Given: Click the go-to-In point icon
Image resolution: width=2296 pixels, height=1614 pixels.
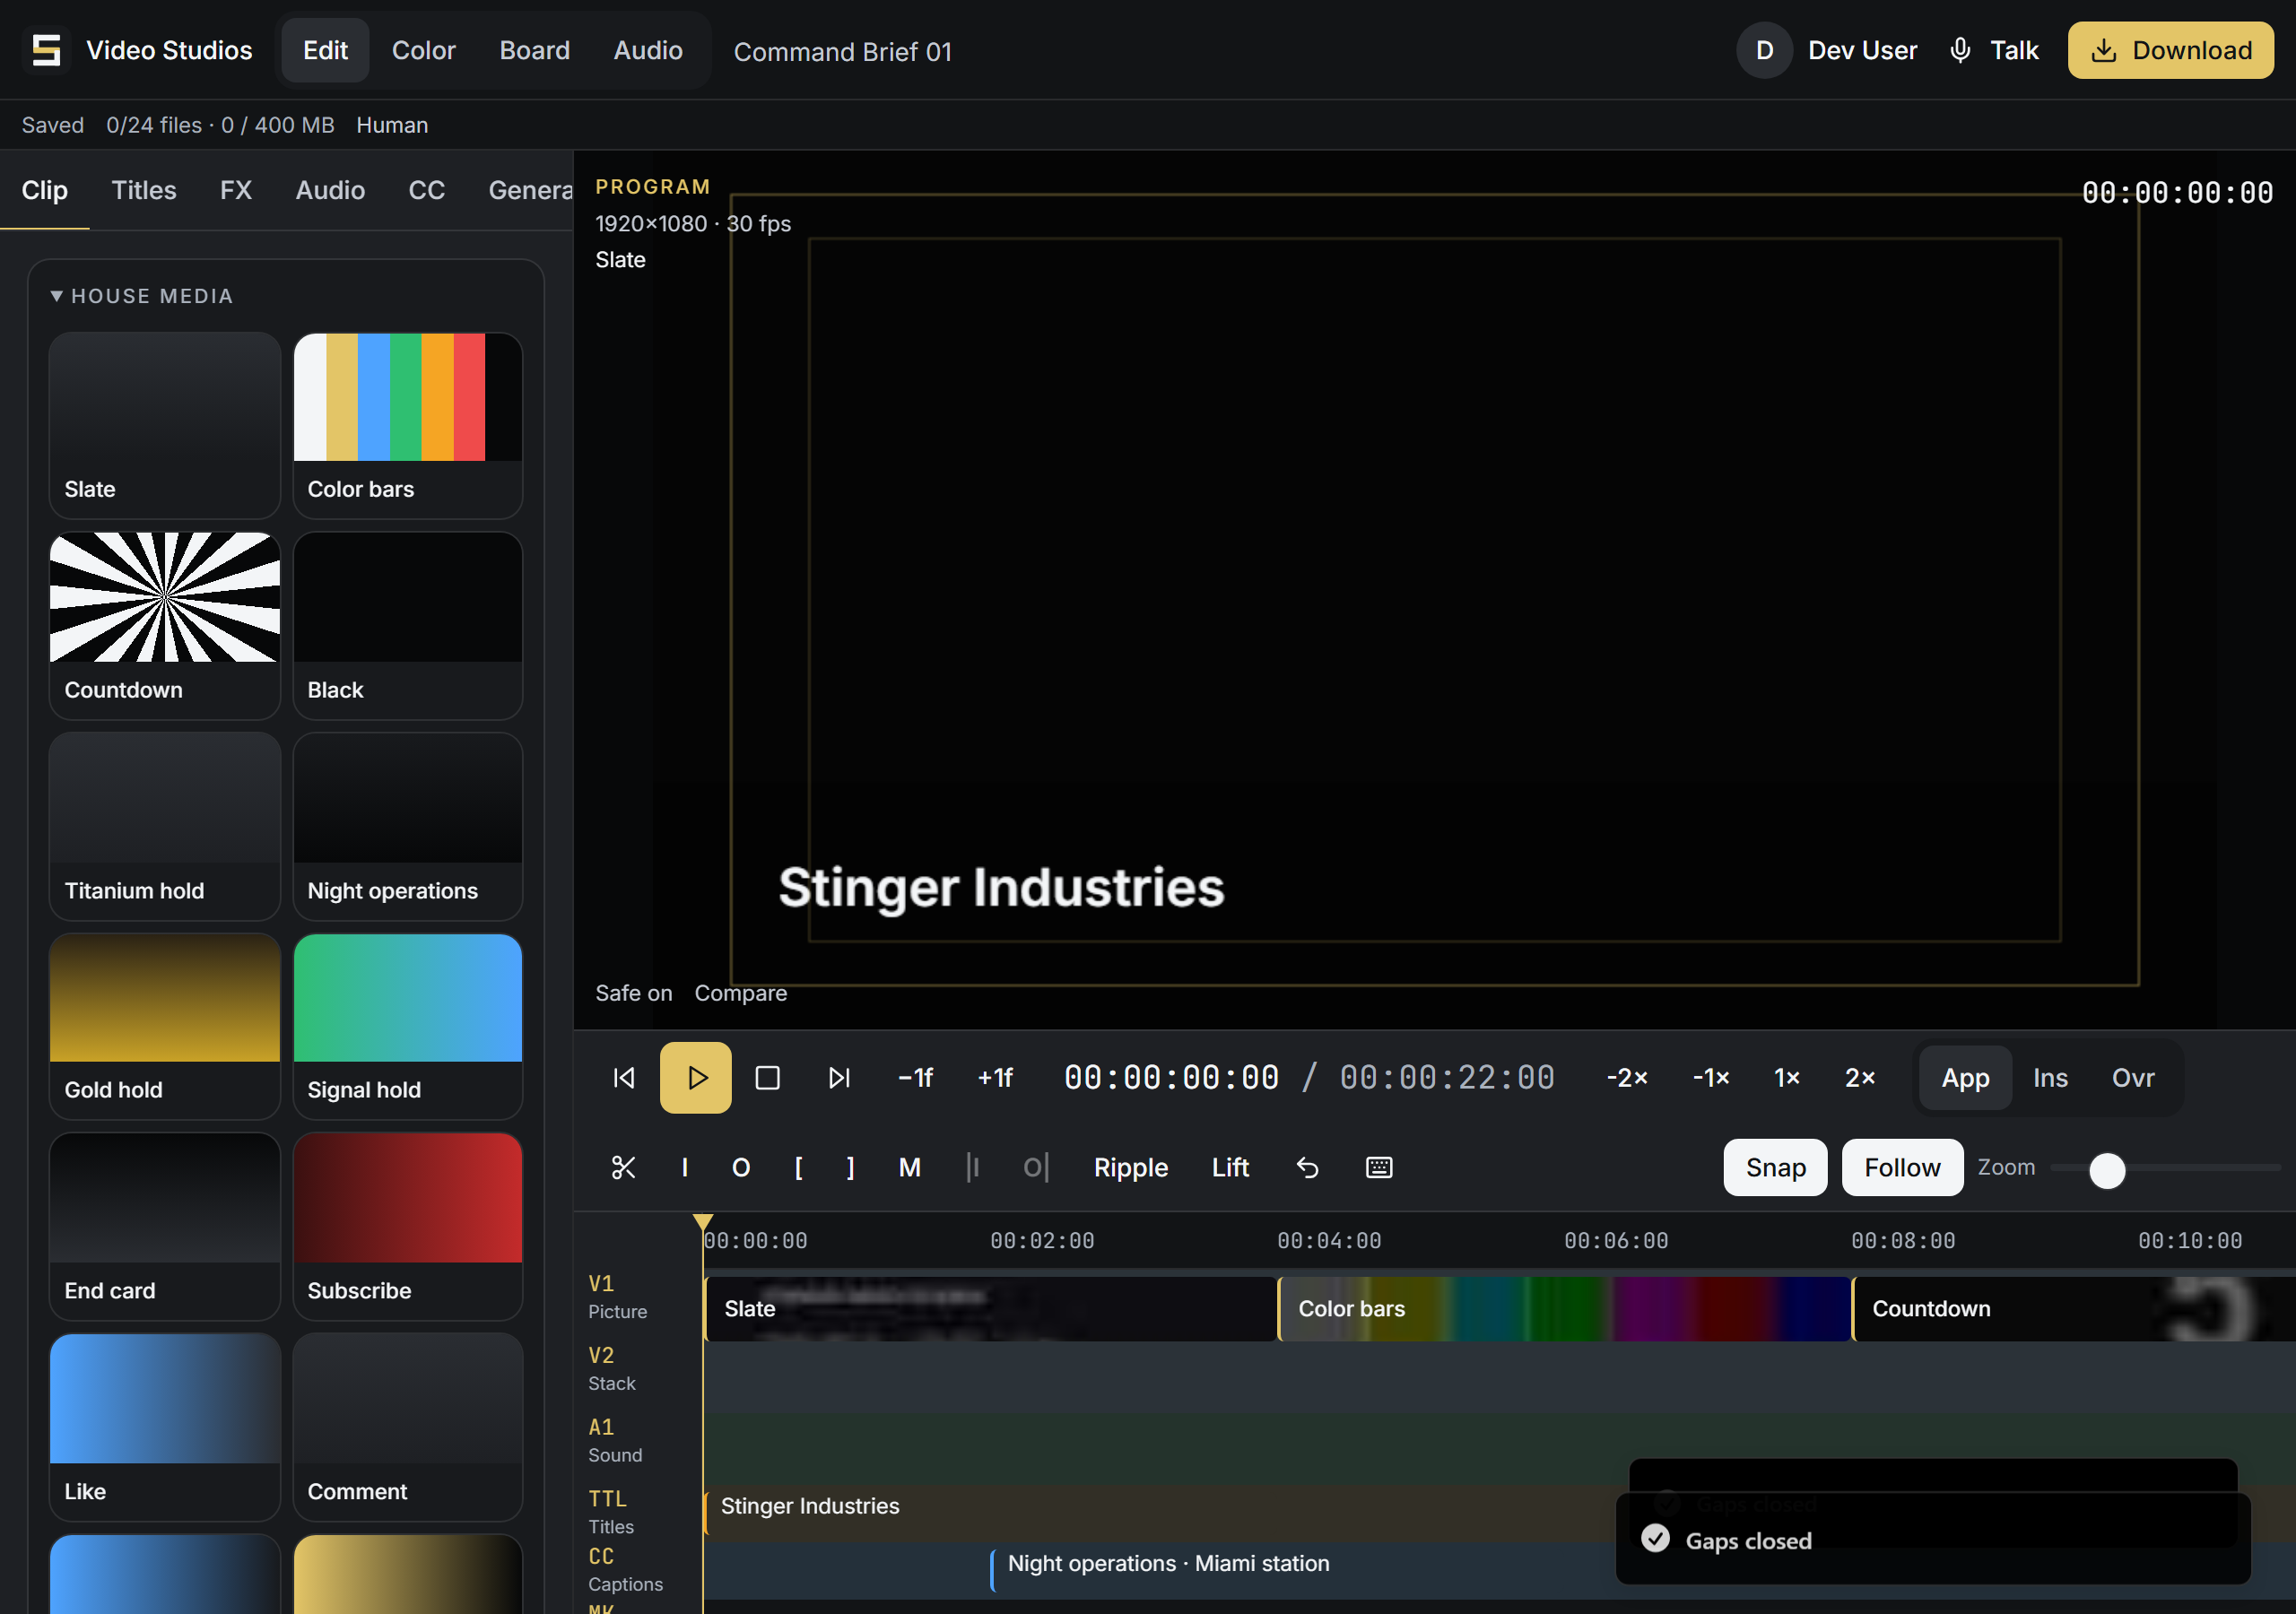Looking at the screenshot, I should pyautogui.click(x=973, y=1167).
